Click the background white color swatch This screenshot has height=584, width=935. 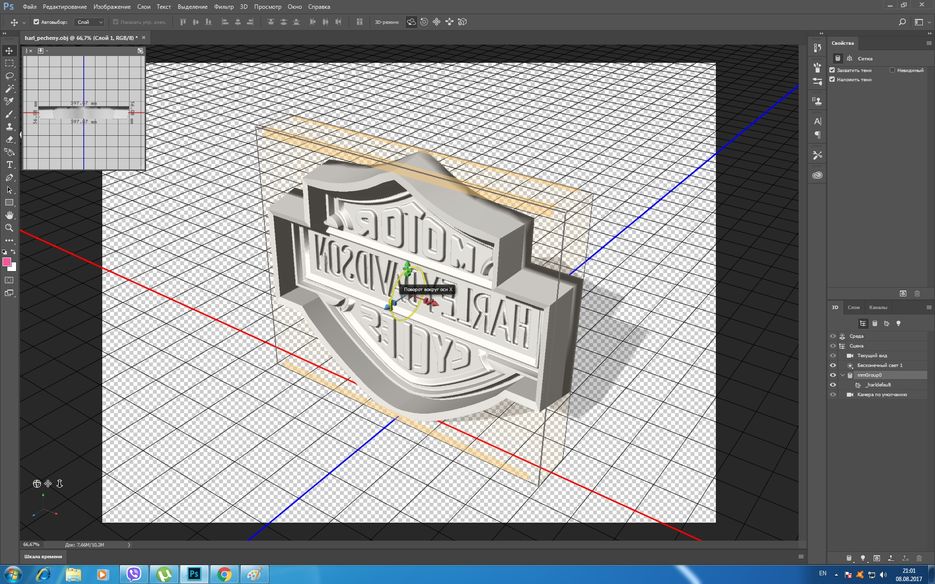13,267
